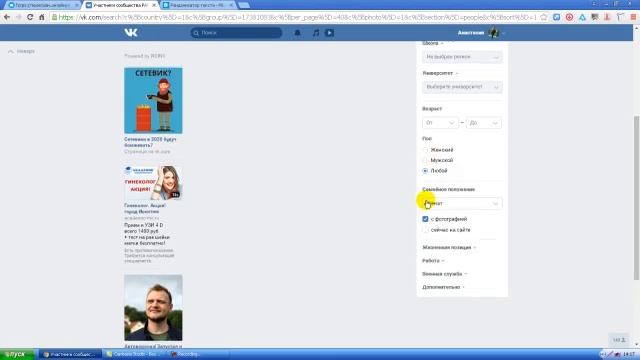Open the account menu next to Анастасия
The width and height of the screenshot is (640, 360).
pyautogui.click(x=503, y=33)
